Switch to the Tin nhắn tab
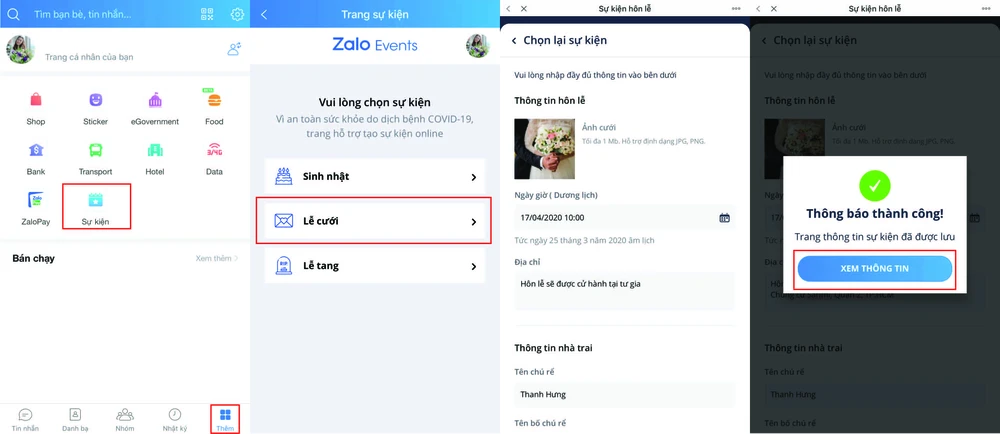This screenshot has width=1000, height=434. point(25,420)
